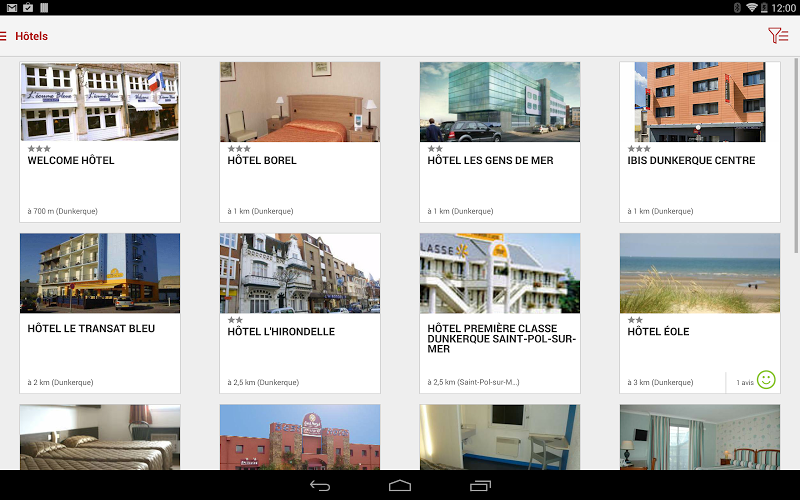Open Hôtel Les Gens de Mer photo
800x500 pixels.
coord(500,102)
